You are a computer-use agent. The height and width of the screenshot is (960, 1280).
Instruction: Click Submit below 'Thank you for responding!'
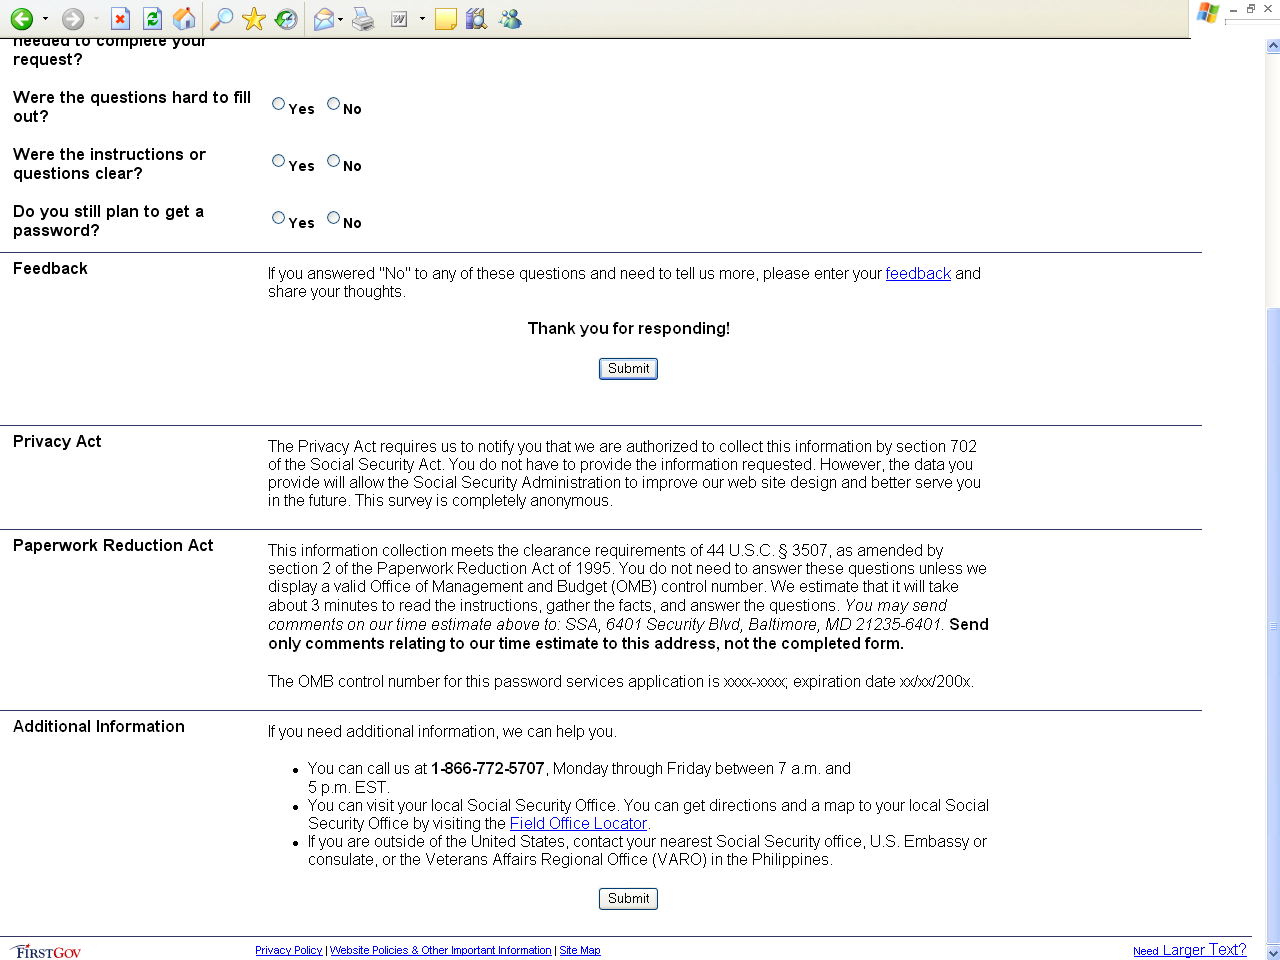[x=628, y=369]
